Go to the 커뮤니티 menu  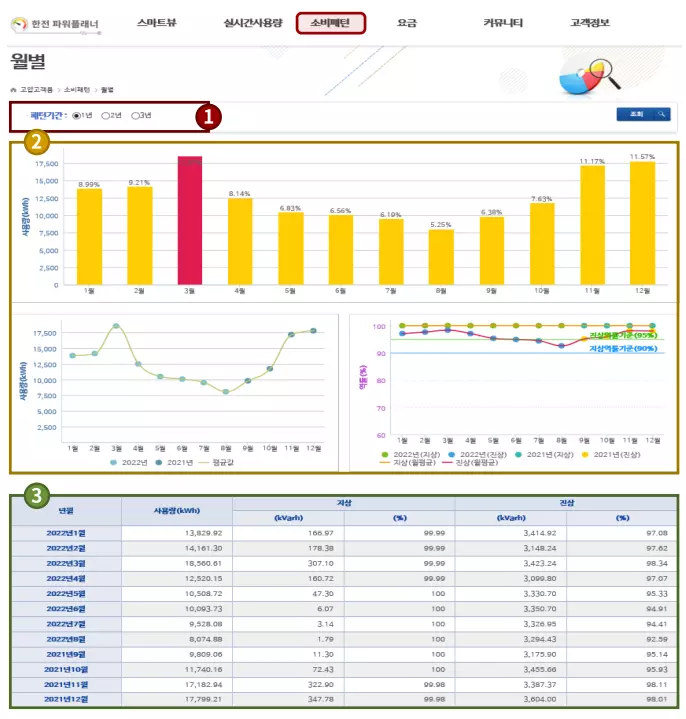[x=503, y=23]
